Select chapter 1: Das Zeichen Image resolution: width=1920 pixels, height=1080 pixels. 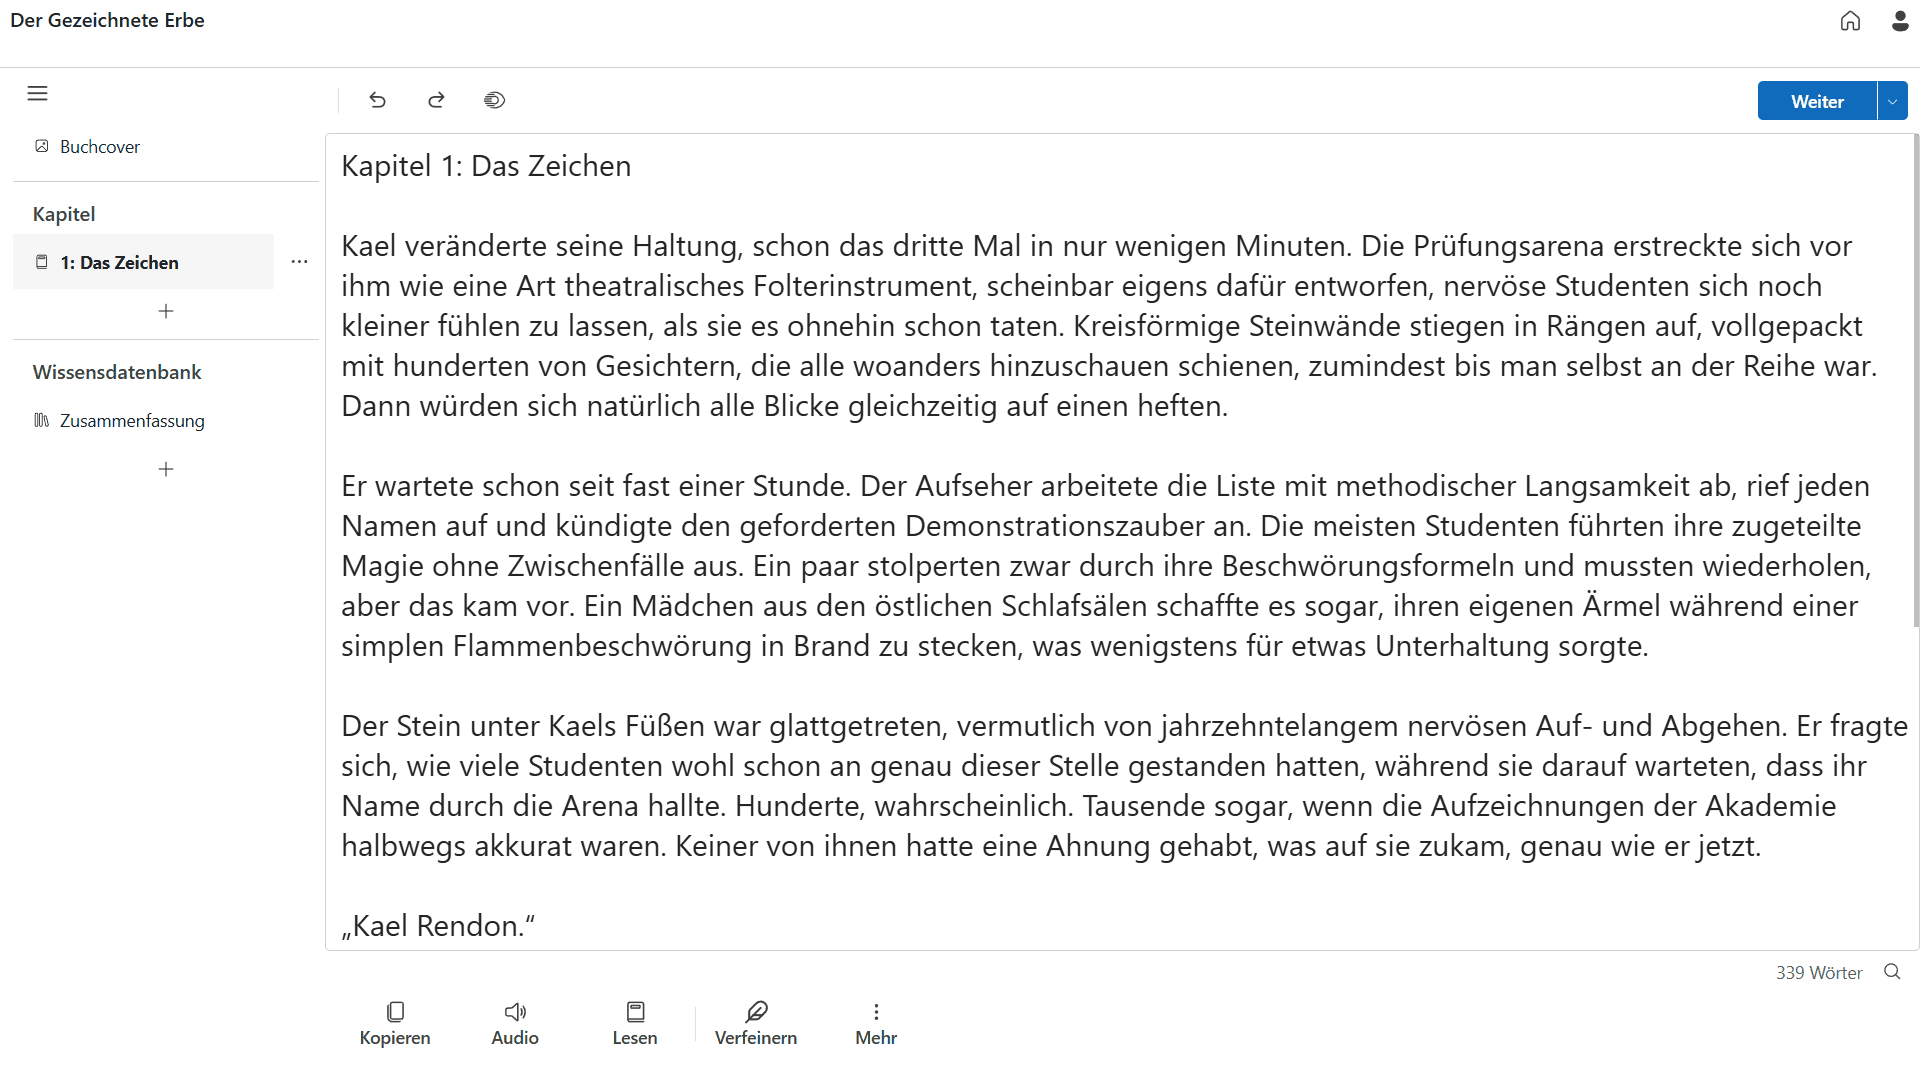[119, 262]
